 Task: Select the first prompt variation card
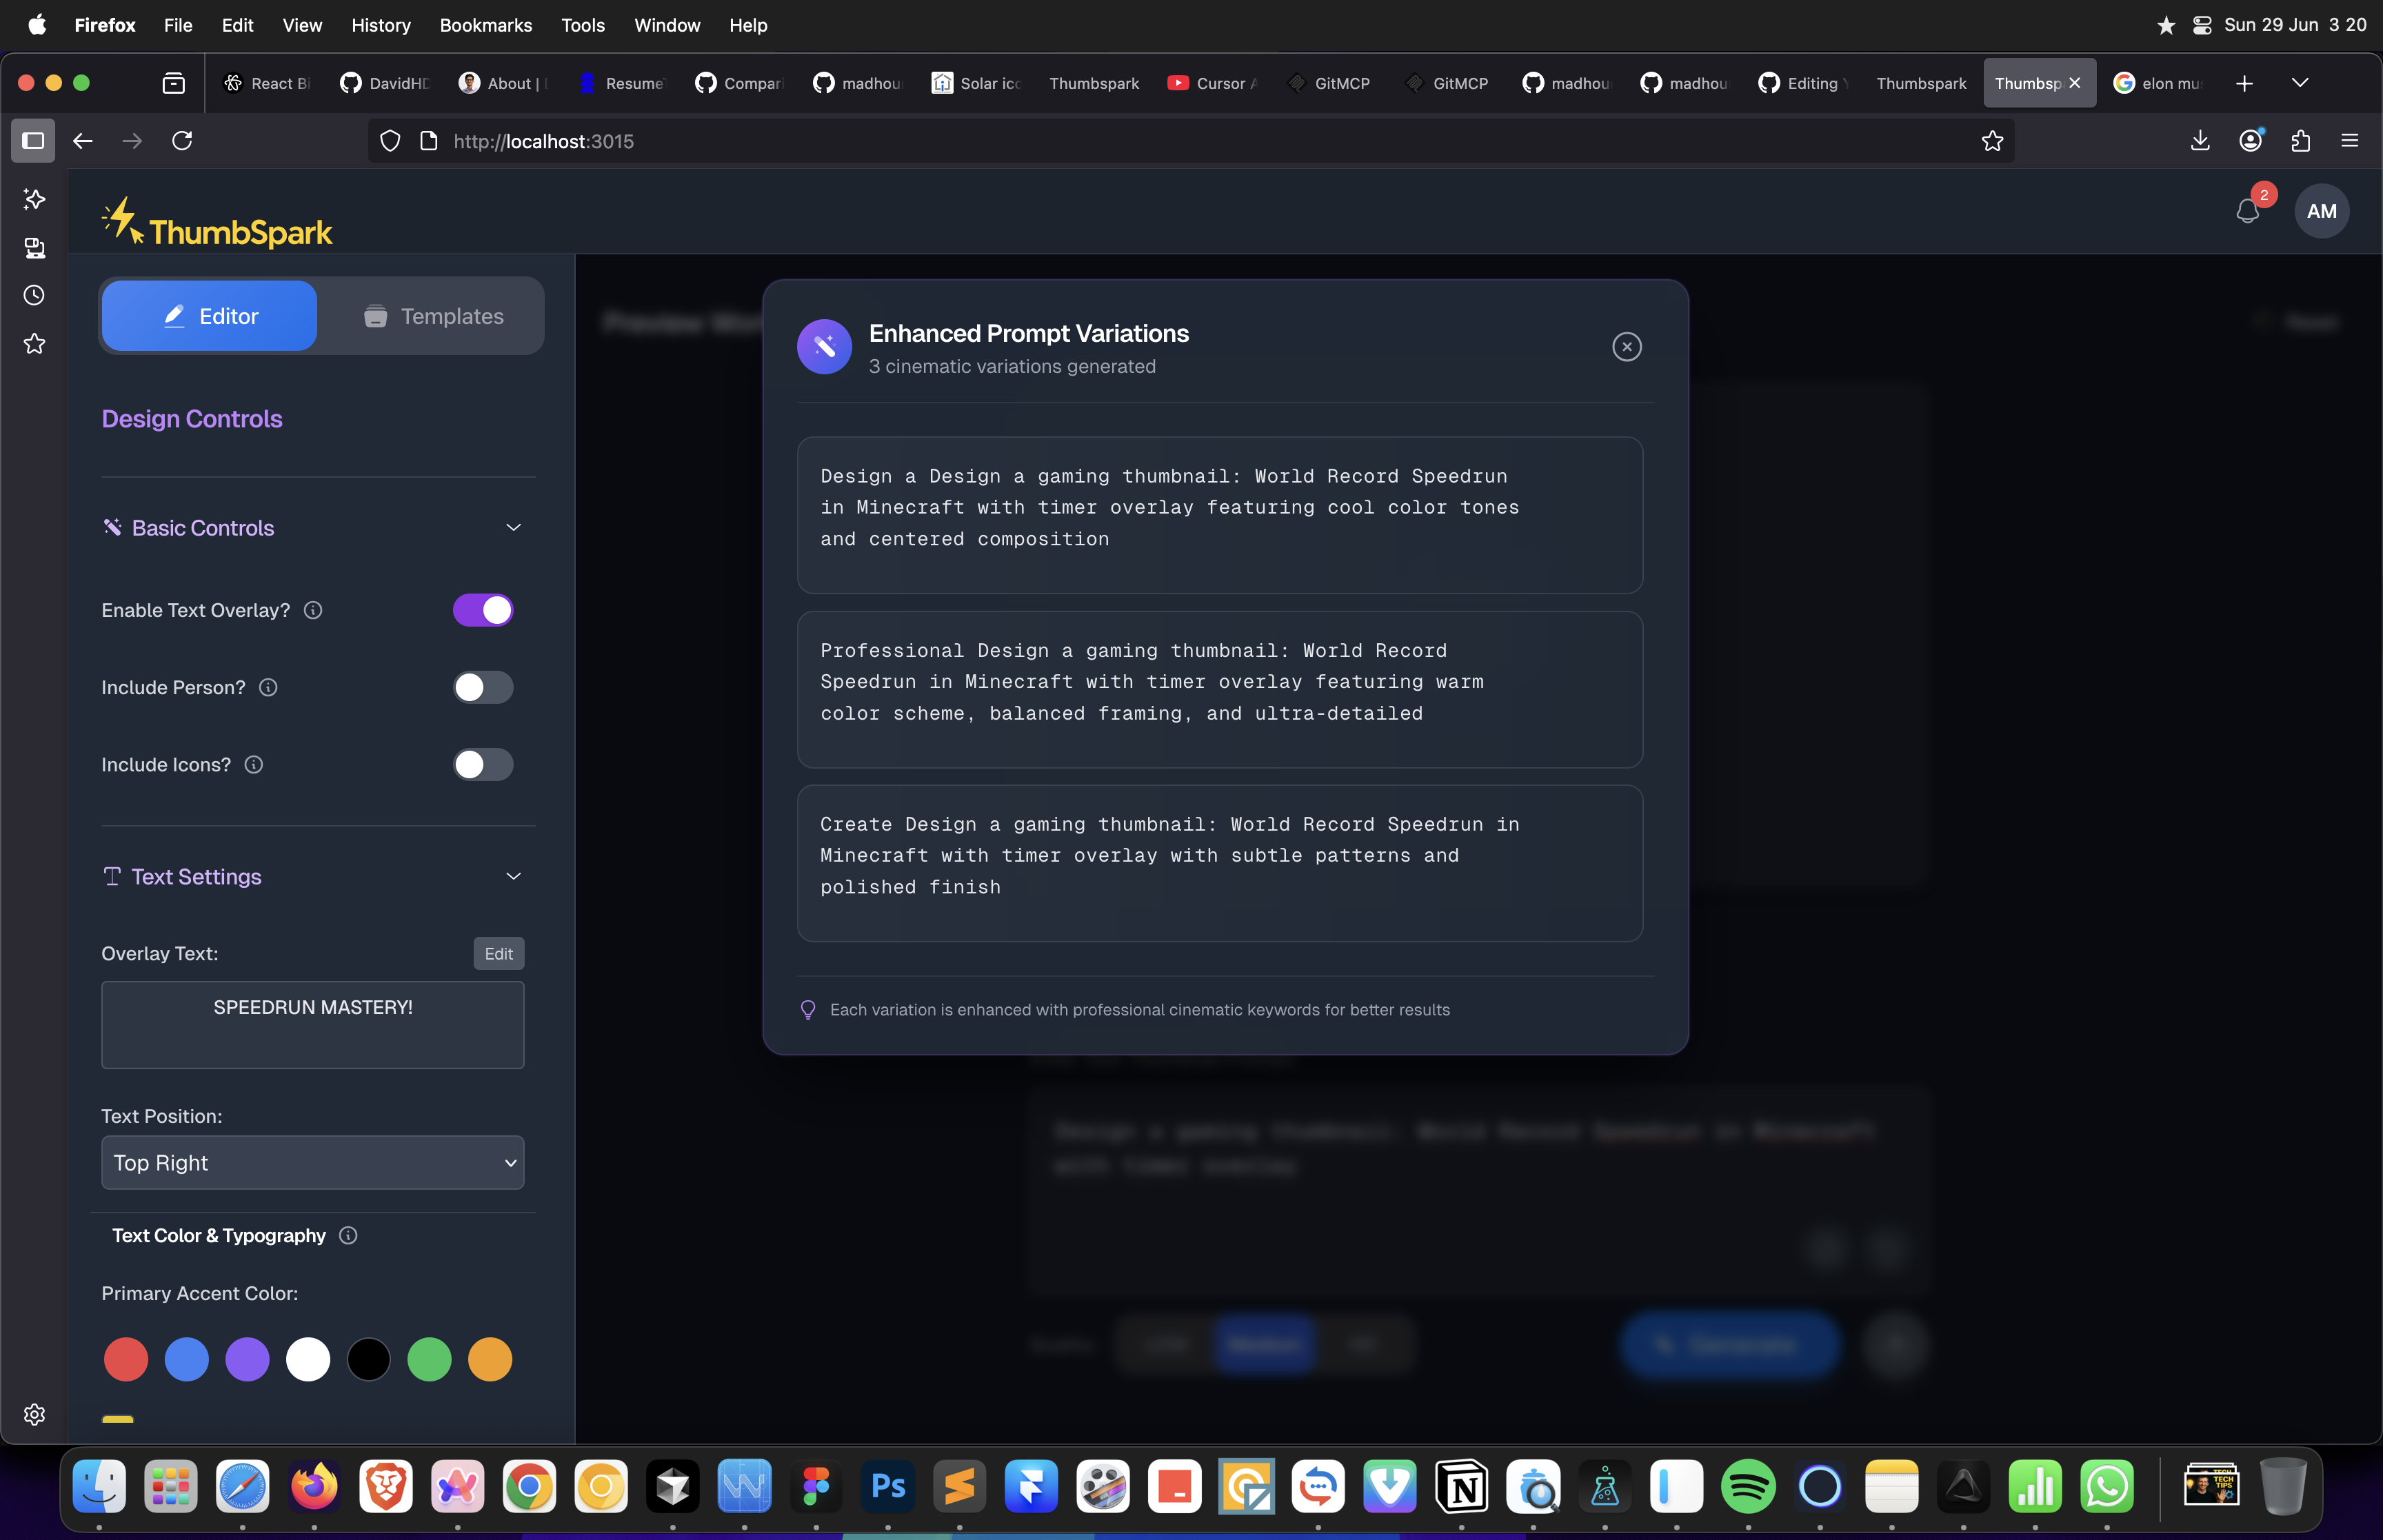tap(1219, 514)
